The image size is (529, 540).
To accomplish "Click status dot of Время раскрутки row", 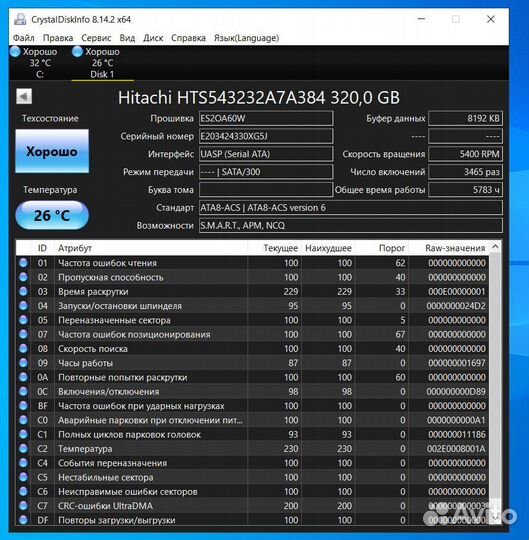I will click(23, 291).
